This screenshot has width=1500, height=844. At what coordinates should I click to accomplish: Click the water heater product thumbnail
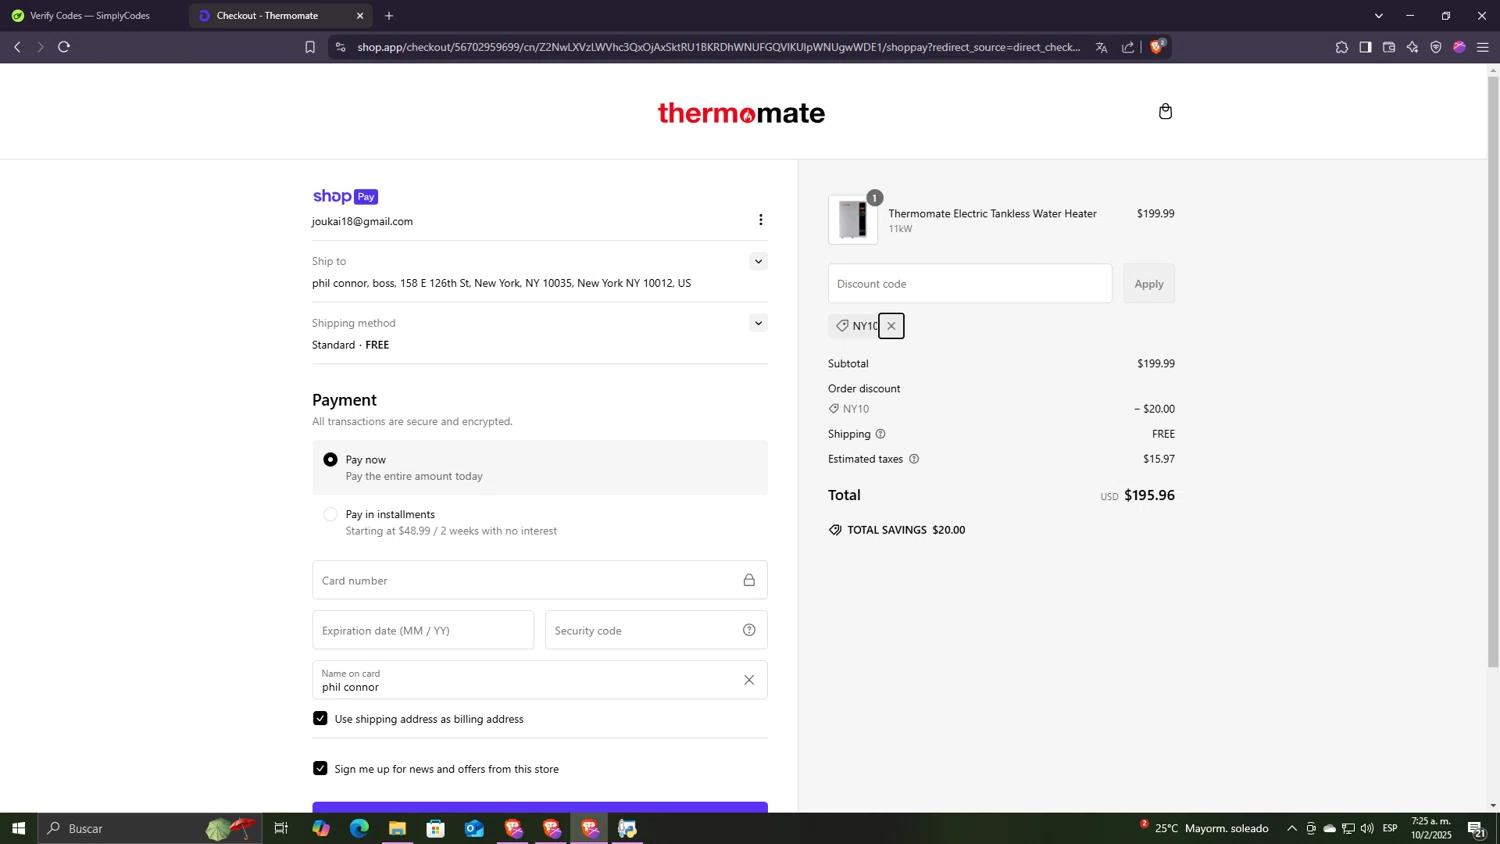tap(853, 219)
